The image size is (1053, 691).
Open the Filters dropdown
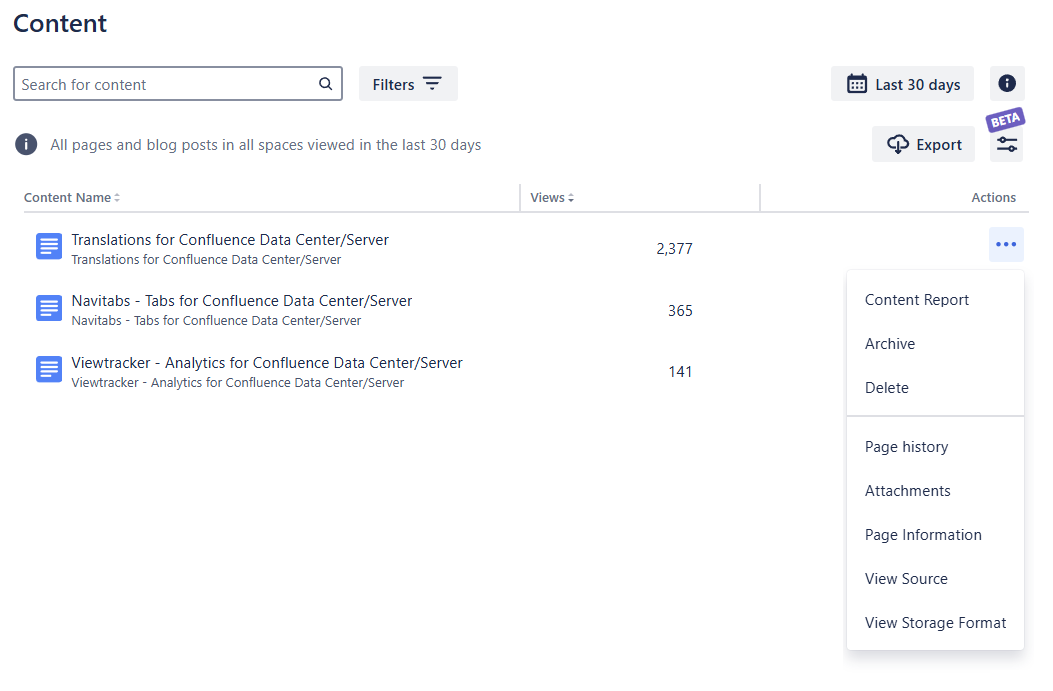click(x=408, y=84)
